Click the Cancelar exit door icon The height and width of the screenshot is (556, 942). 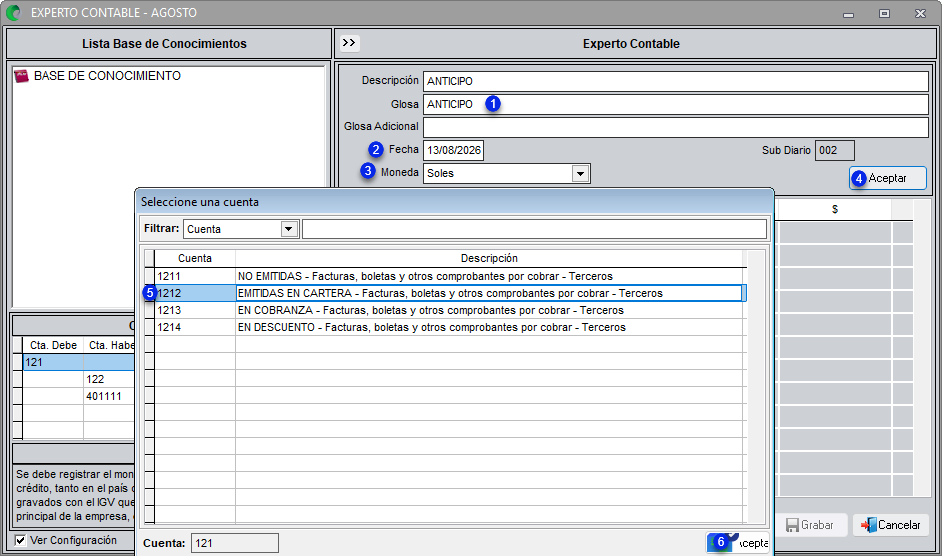868,525
